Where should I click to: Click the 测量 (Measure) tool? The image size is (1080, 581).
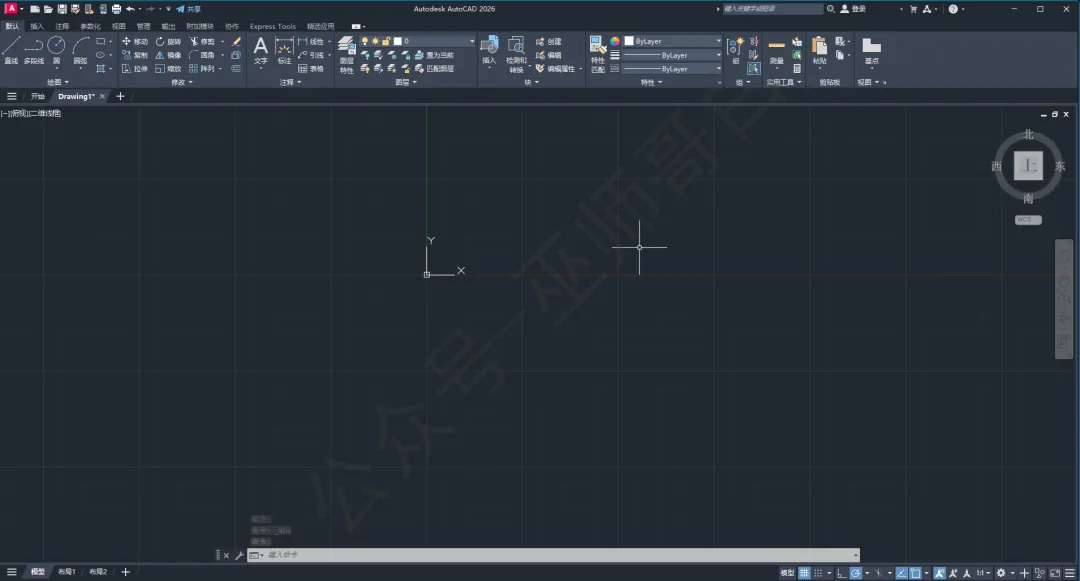click(776, 52)
